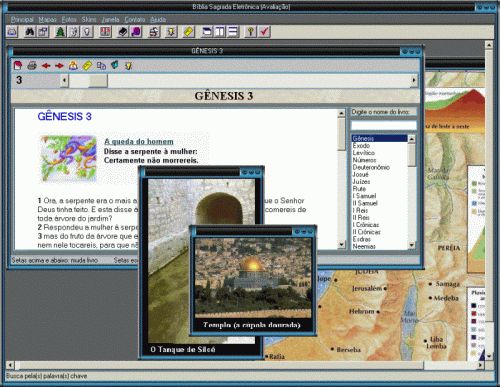
Task: Click the chapter selector left arrow
Action: pos(64,80)
